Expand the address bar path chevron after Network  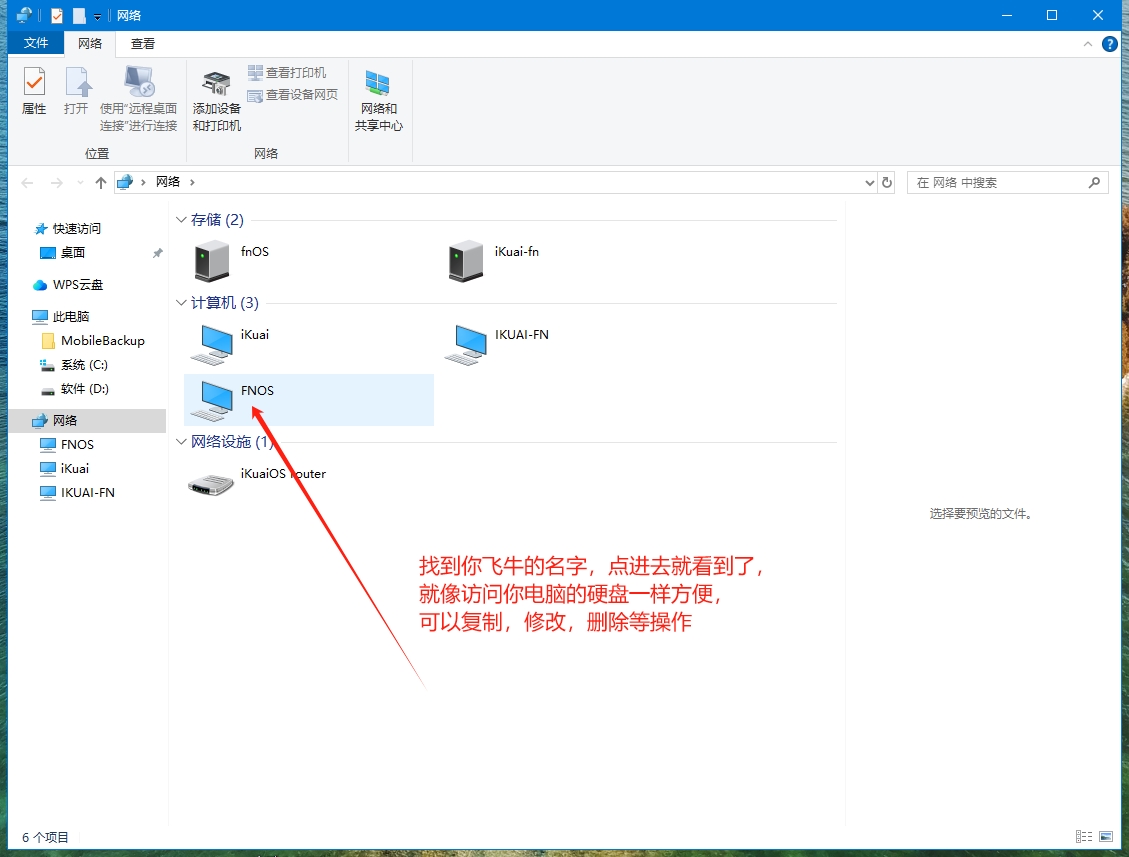192,182
